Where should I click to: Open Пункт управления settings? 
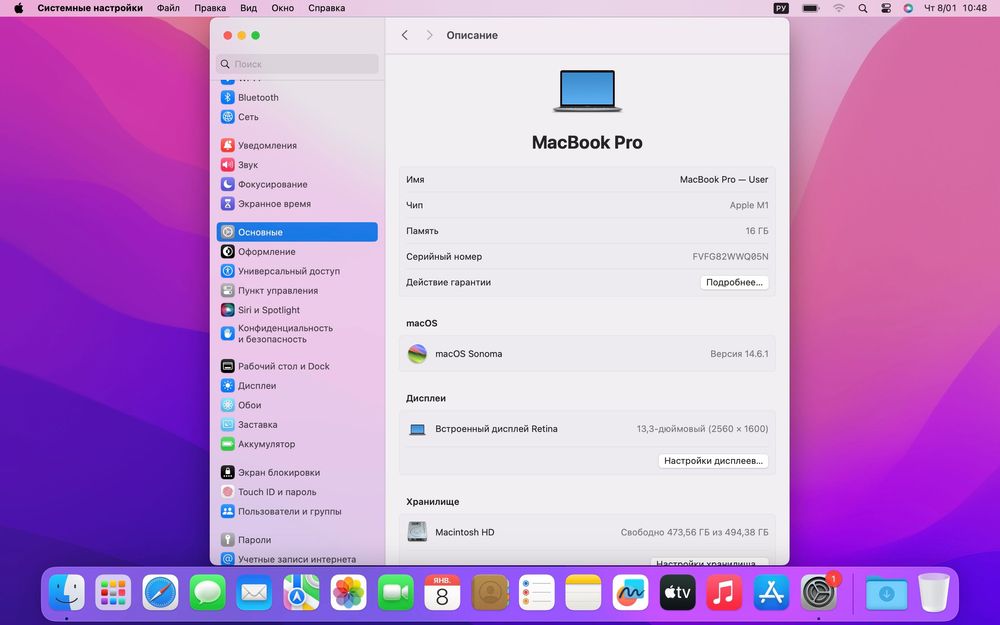coord(297,290)
